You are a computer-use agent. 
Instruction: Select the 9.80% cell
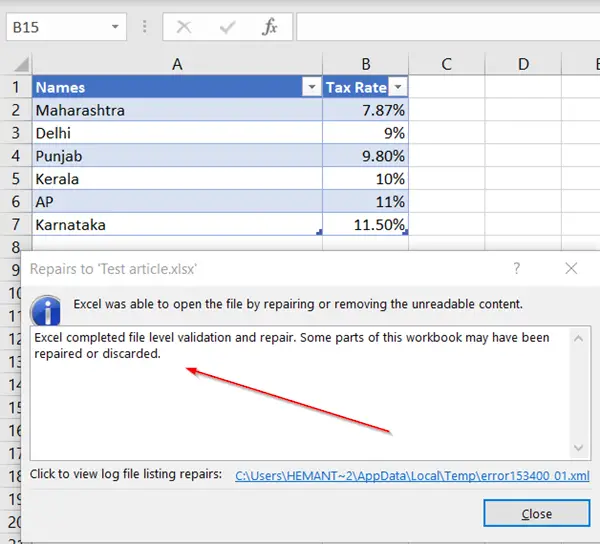point(365,156)
